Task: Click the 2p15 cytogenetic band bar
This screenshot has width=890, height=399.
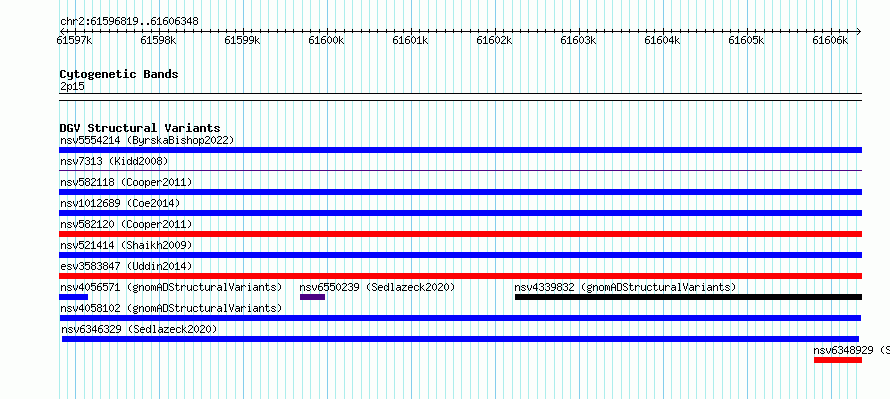Action: [x=460, y=97]
